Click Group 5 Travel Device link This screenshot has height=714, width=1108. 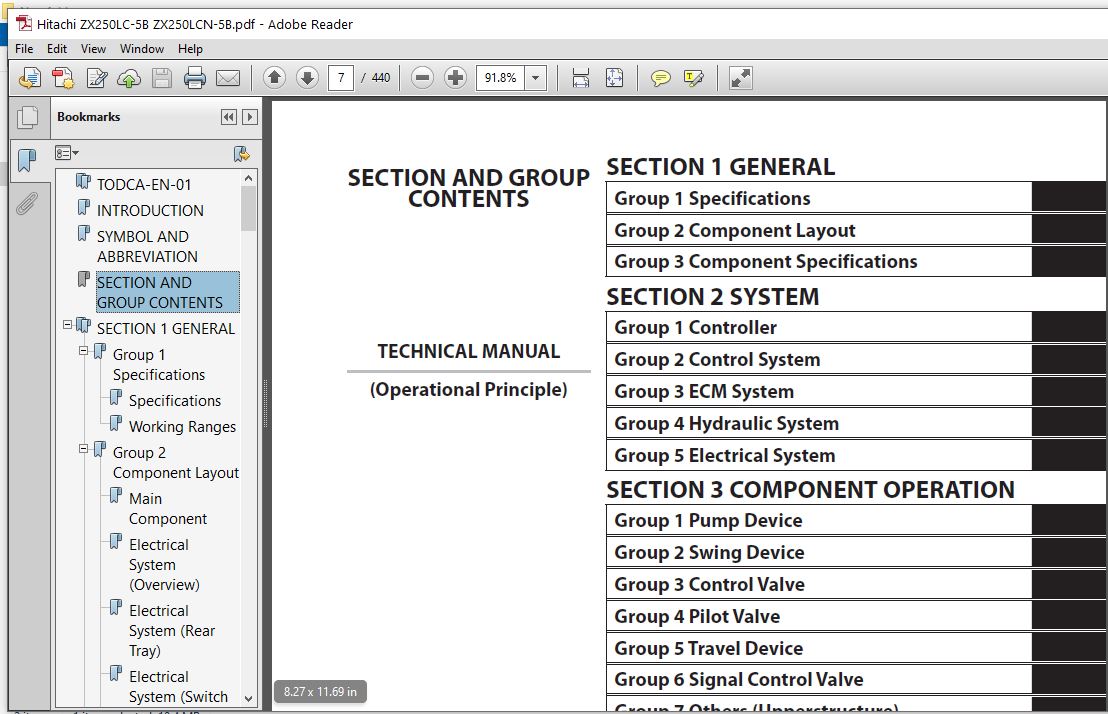pyautogui.click(x=709, y=648)
